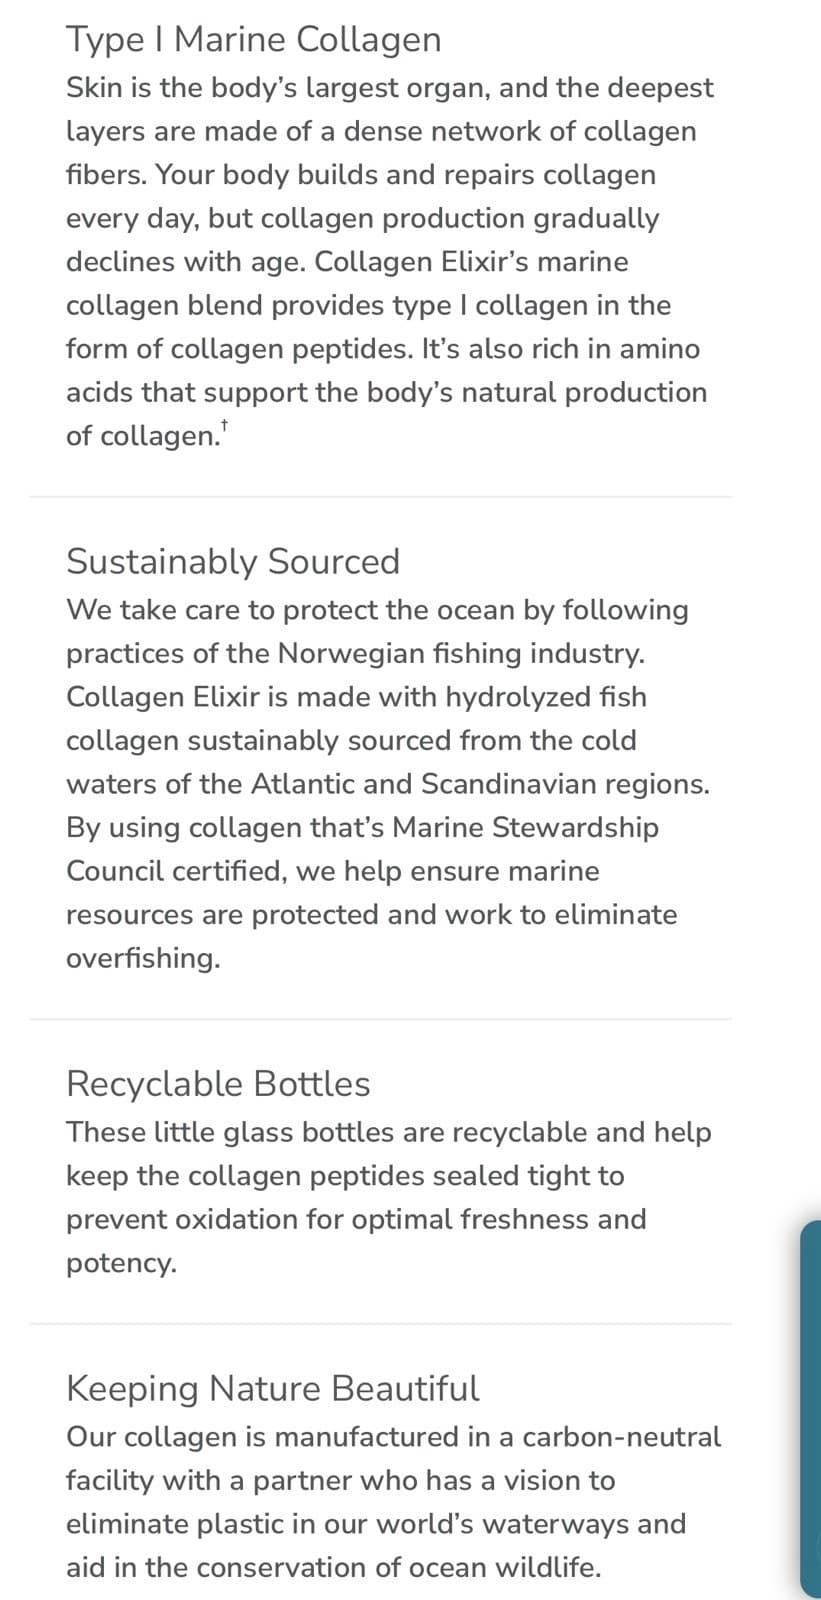Click the word 'potency.' under Recyclable Bottles
This screenshot has height=1600, width=821.
coord(121,1263)
